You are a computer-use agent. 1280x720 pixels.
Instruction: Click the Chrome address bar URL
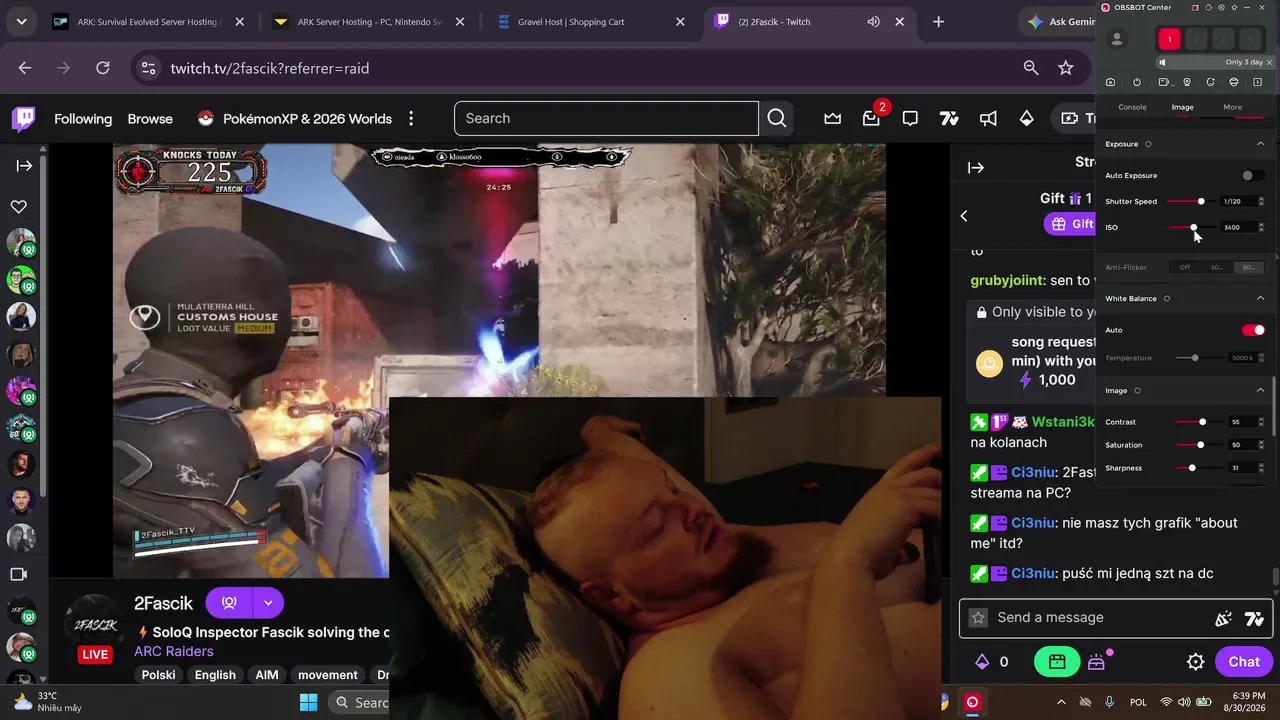[270, 68]
